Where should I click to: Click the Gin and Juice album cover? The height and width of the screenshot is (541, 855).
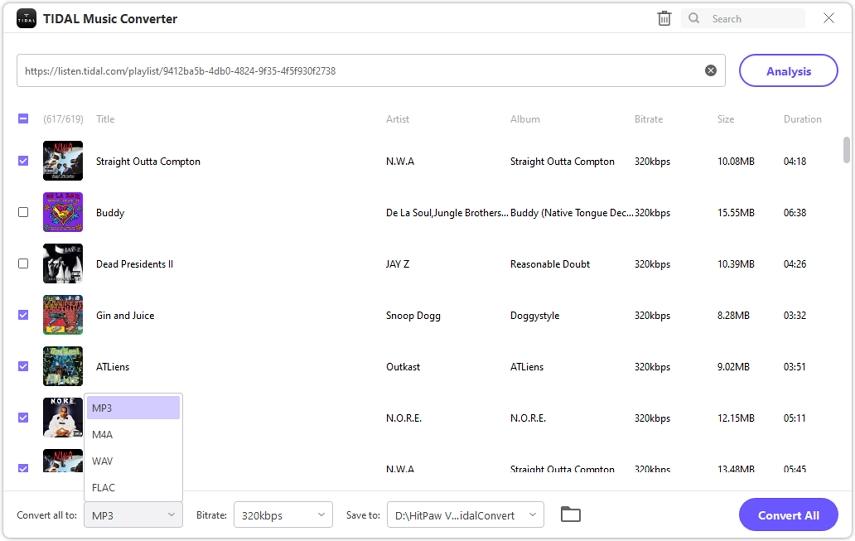click(63, 315)
